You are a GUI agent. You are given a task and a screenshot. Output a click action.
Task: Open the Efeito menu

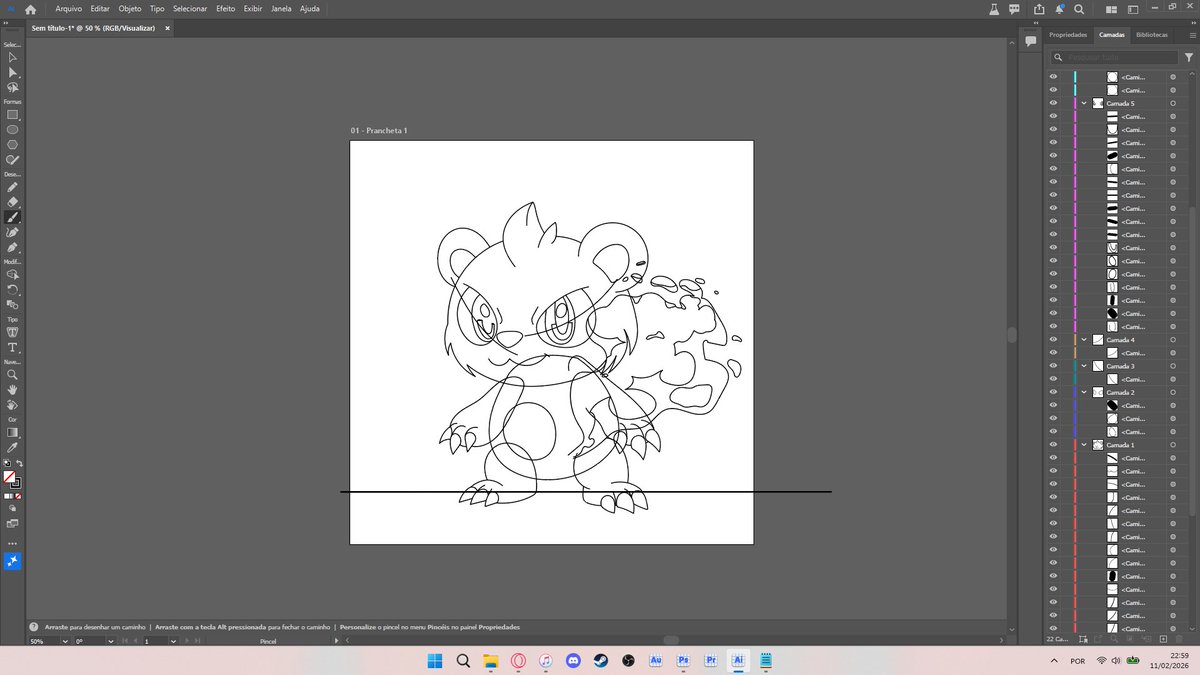226,8
